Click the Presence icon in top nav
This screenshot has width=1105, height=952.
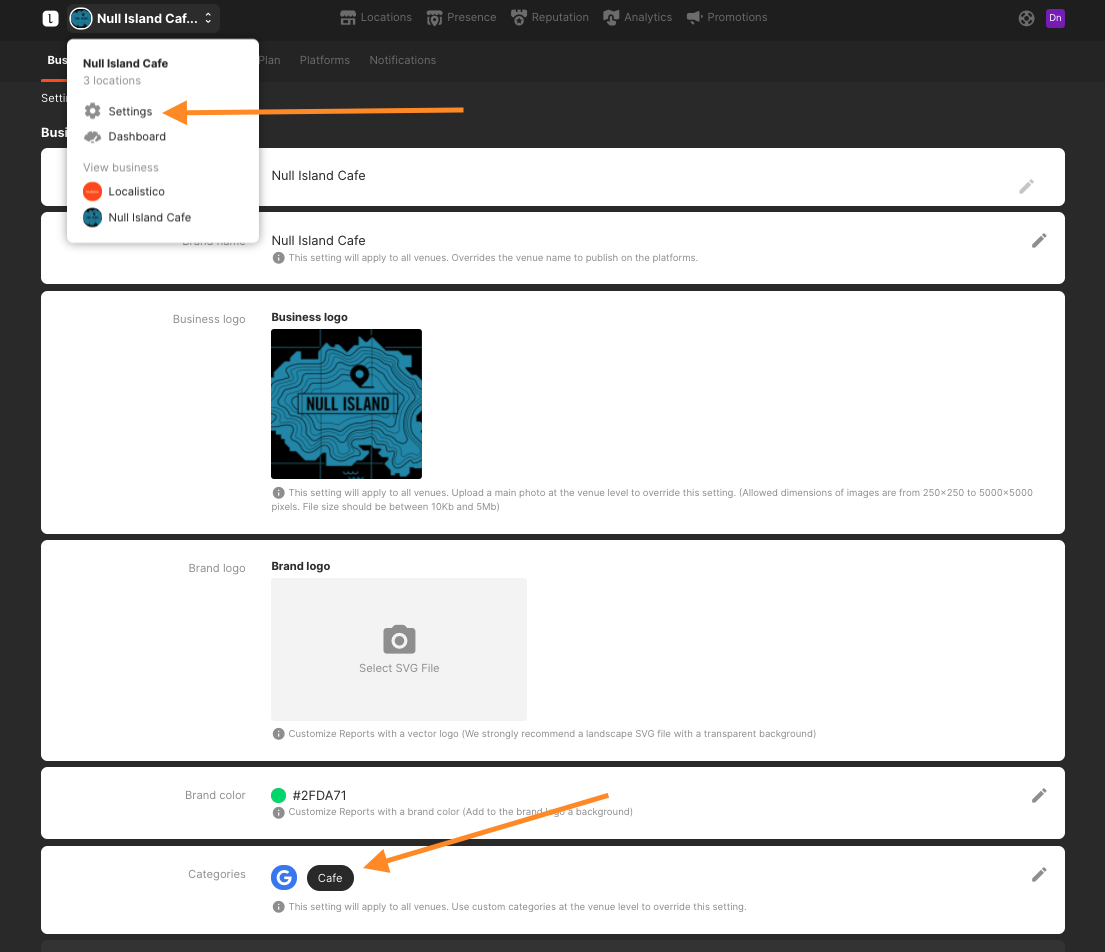434,18
